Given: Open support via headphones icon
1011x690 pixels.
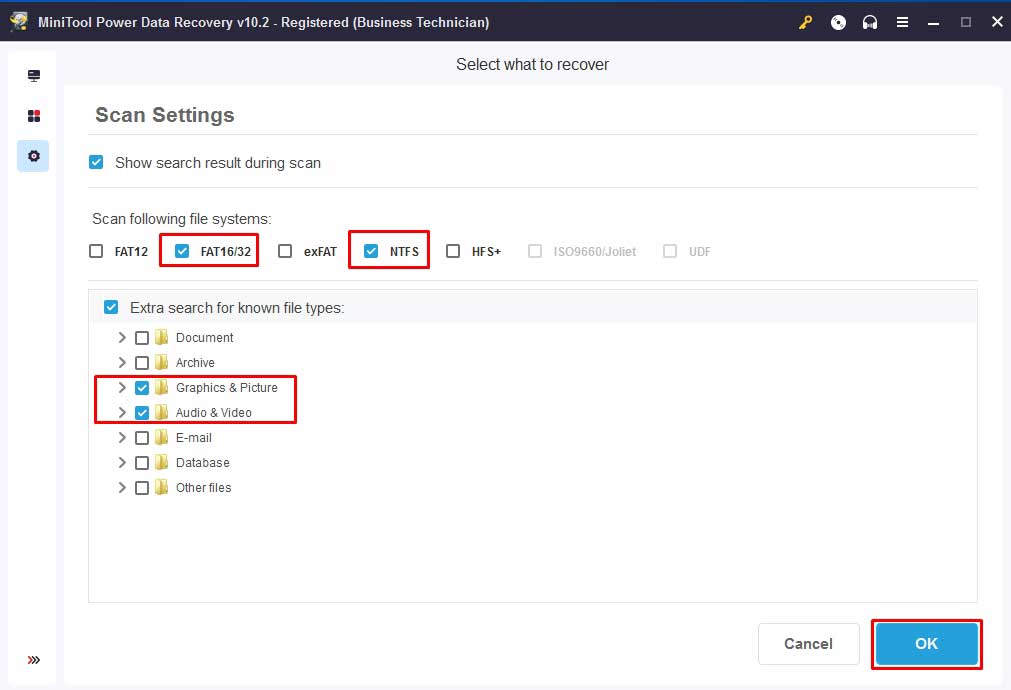Looking at the screenshot, I should click(870, 23).
